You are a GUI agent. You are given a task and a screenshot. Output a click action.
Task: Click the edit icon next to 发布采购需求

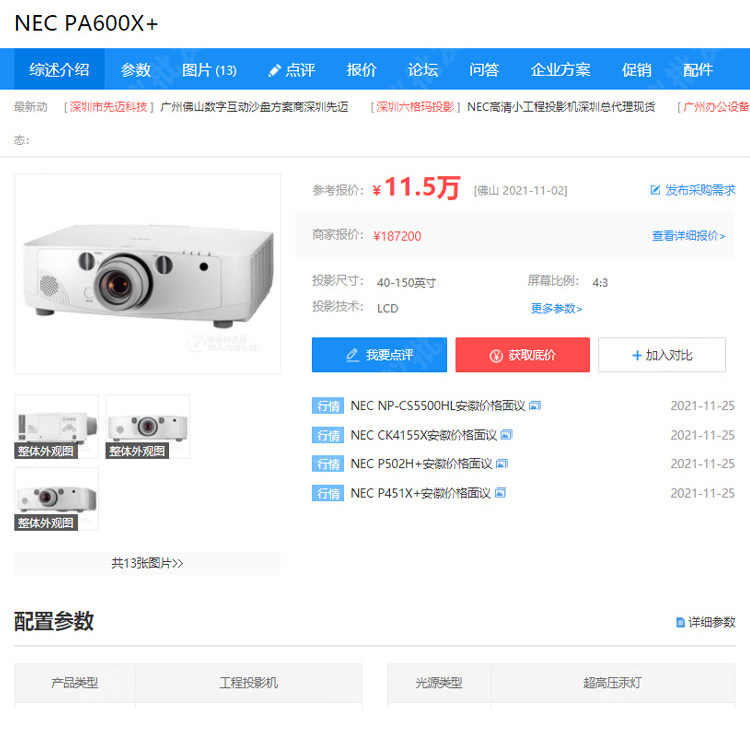pyautogui.click(x=655, y=190)
